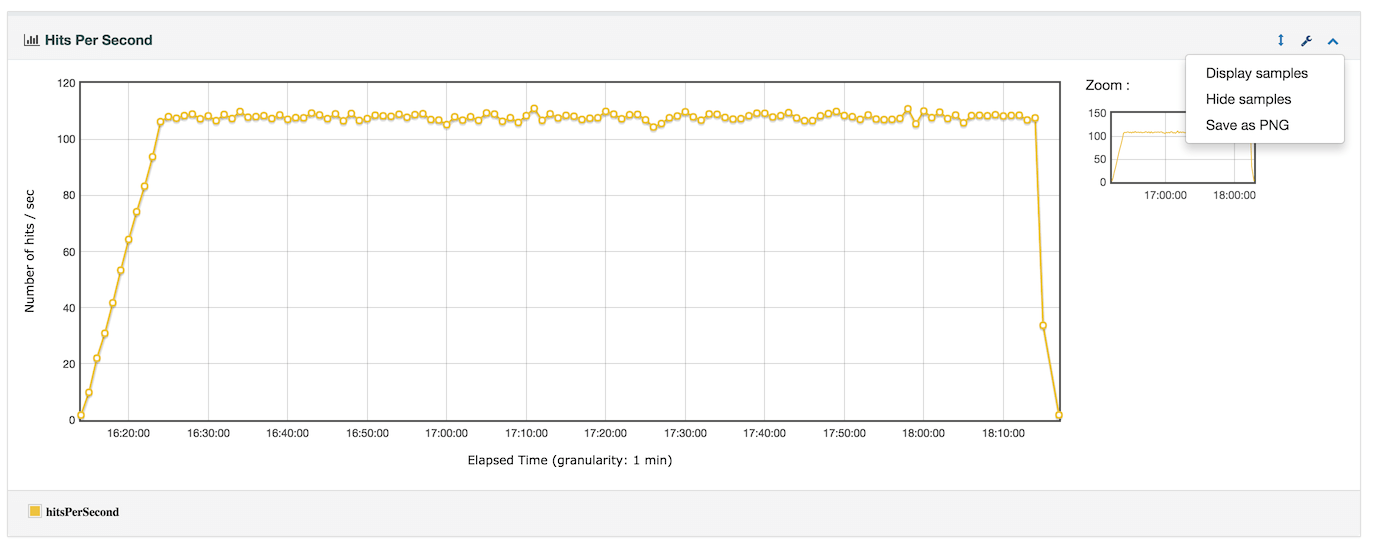Click the data point near 33 hits on drop
The width and height of the screenshot is (1375, 552).
click(1043, 325)
